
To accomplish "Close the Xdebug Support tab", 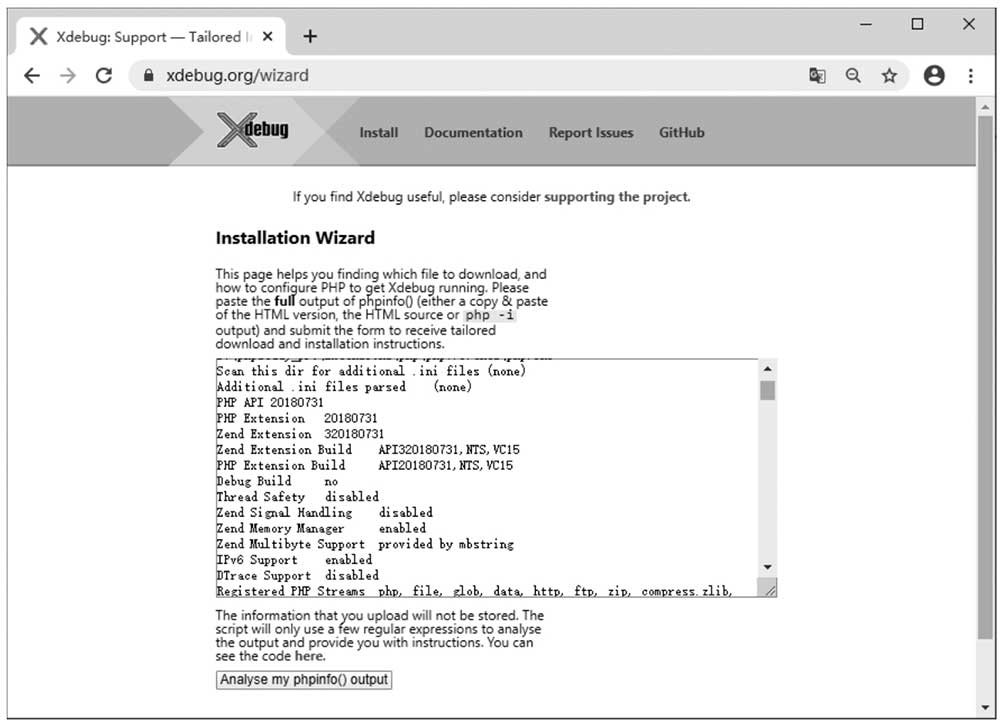I will tap(268, 36).
